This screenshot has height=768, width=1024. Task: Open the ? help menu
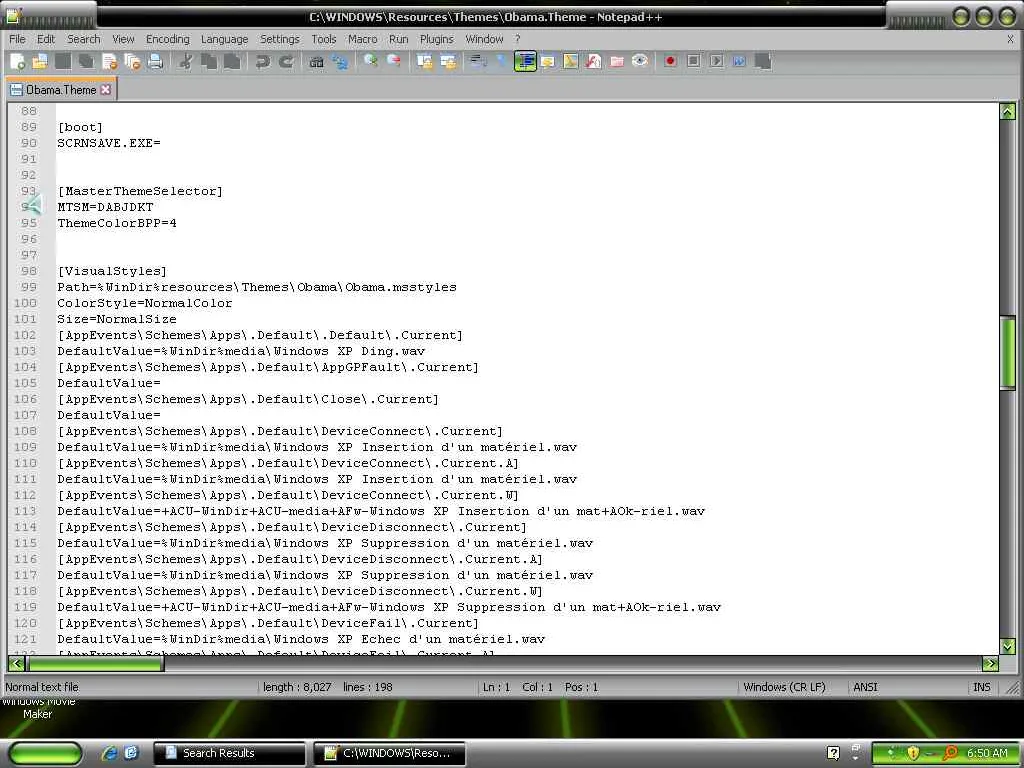coord(517,39)
